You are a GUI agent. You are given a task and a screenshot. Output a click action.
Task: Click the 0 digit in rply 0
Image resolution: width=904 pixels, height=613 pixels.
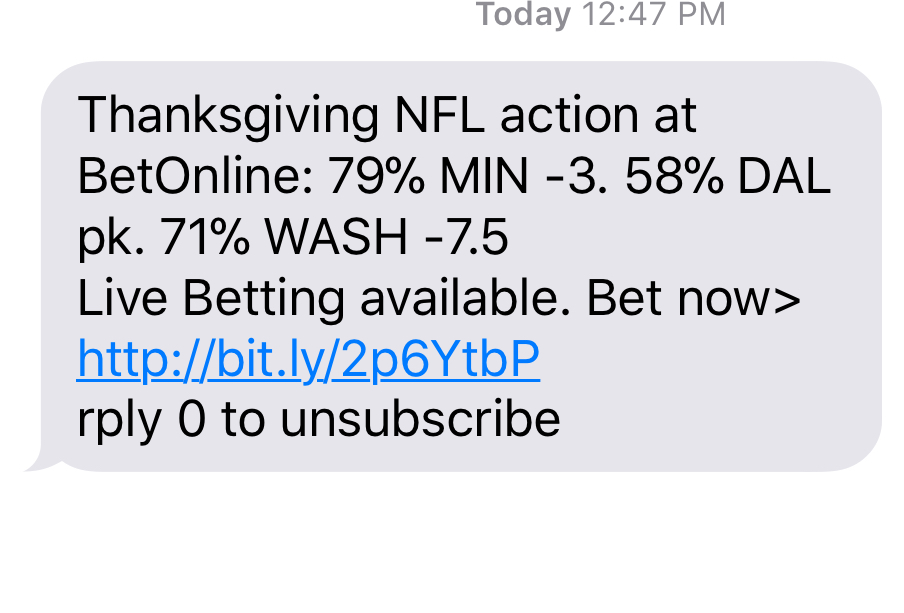191,419
